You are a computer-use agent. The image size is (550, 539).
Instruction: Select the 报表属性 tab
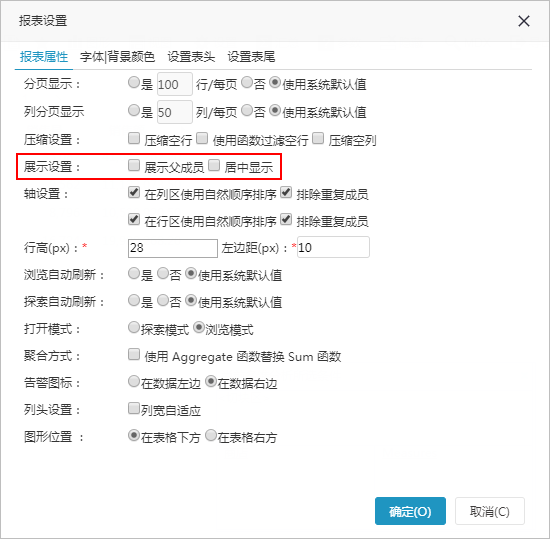click(x=44, y=56)
